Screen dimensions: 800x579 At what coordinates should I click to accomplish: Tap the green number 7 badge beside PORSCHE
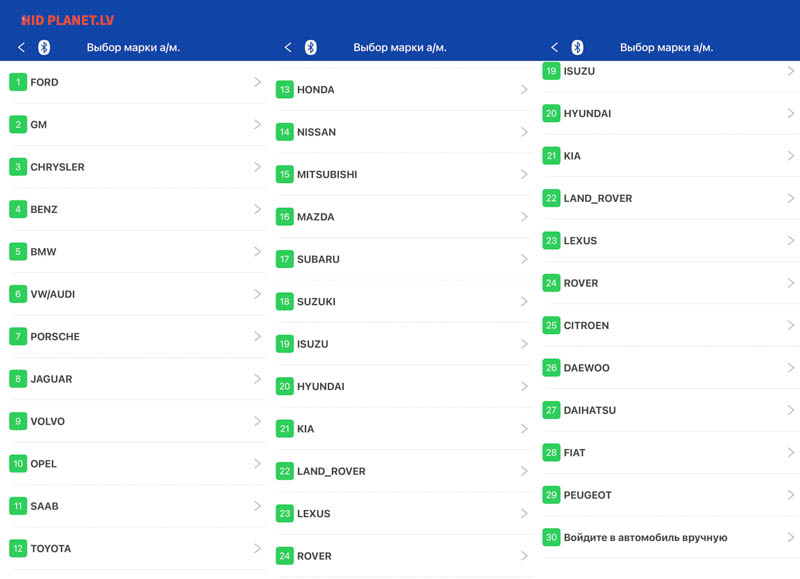tap(18, 337)
